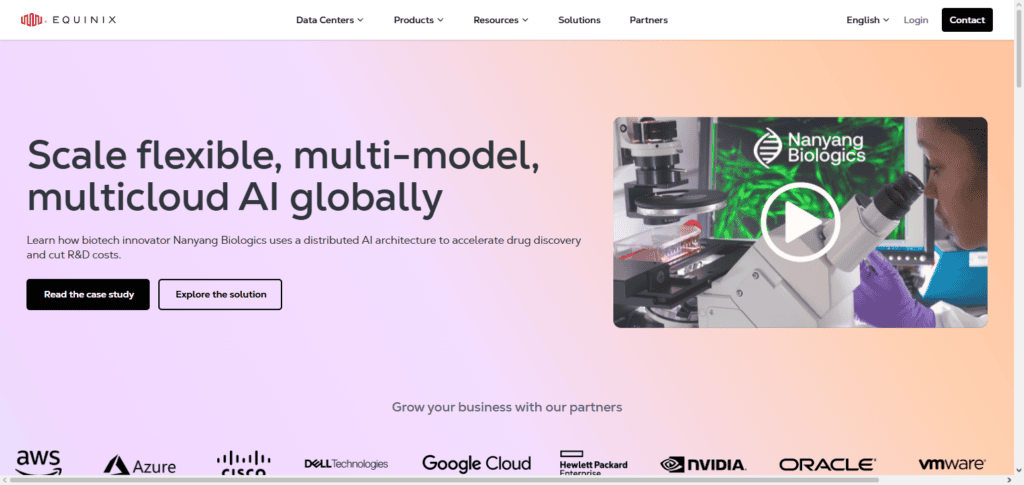1024x485 pixels.
Task: Open the Google Cloud partner logo
Action: (x=476, y=463)
